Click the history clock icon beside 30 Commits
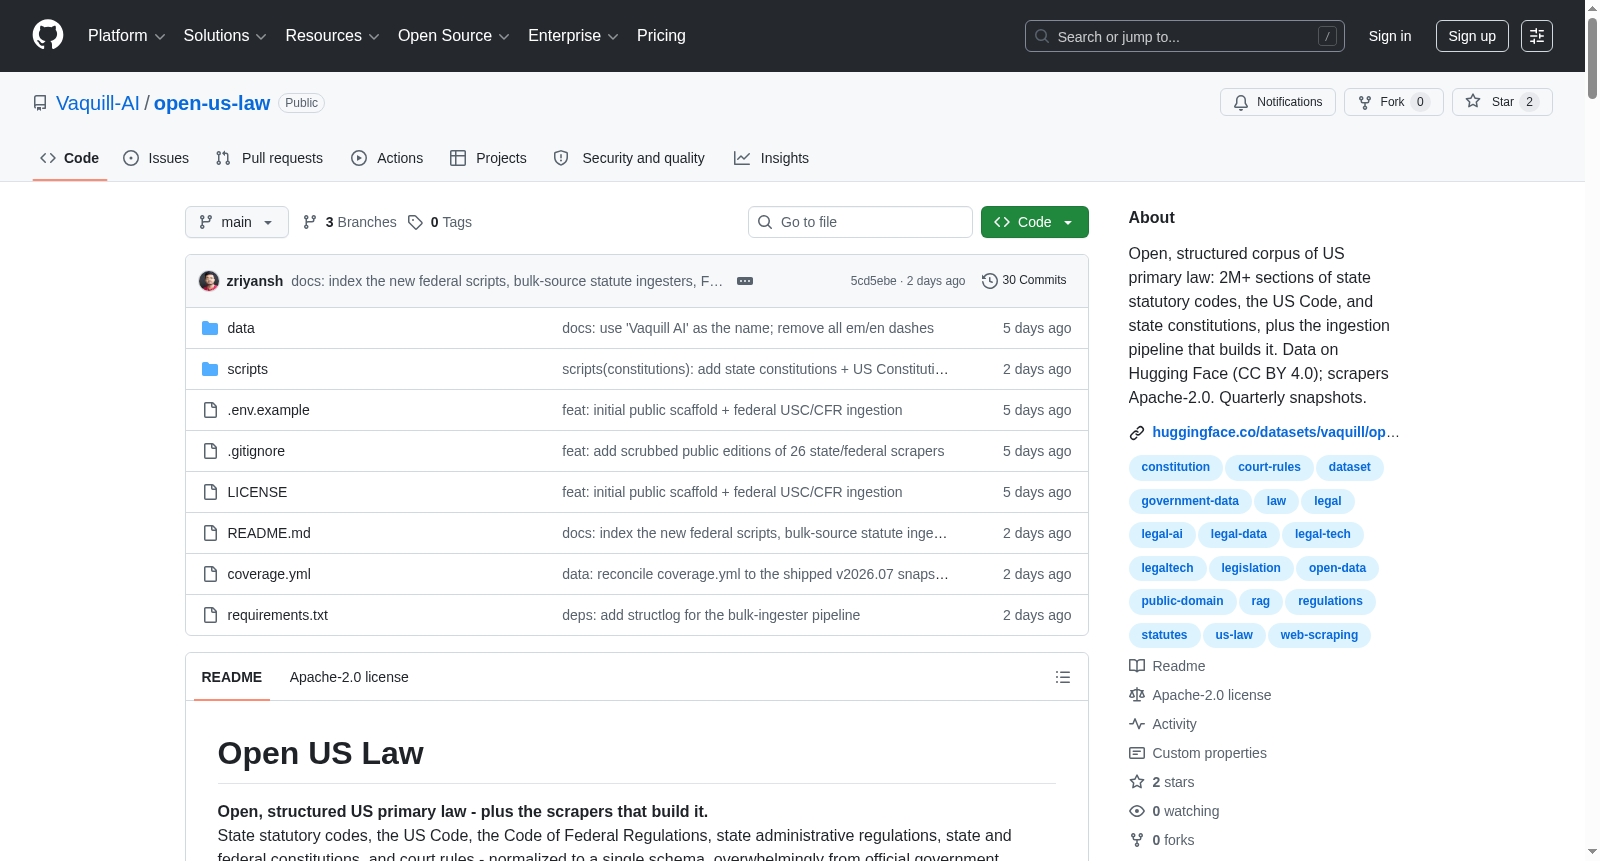This screenshot has height=861, width=1600. point(990,281)
